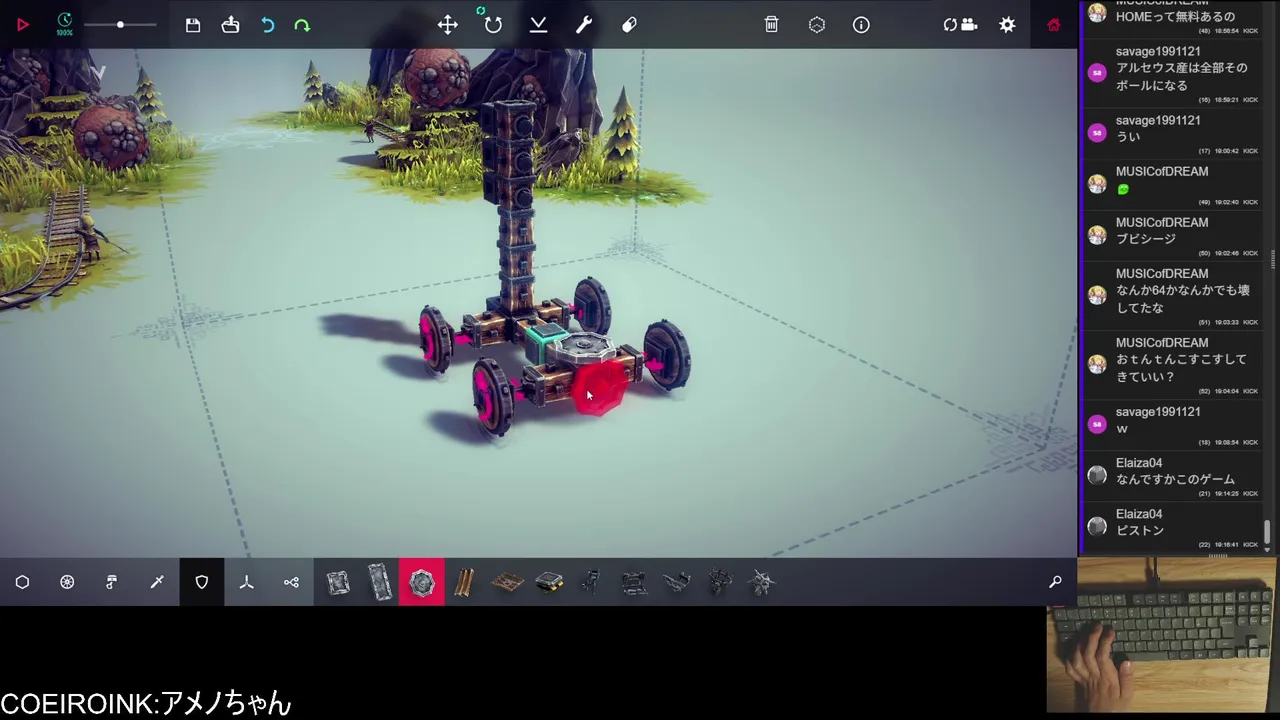Viewport: 1280px width, 720px height.
Task: Open the mechanical blocks category
Action: [x=111, y=582]
